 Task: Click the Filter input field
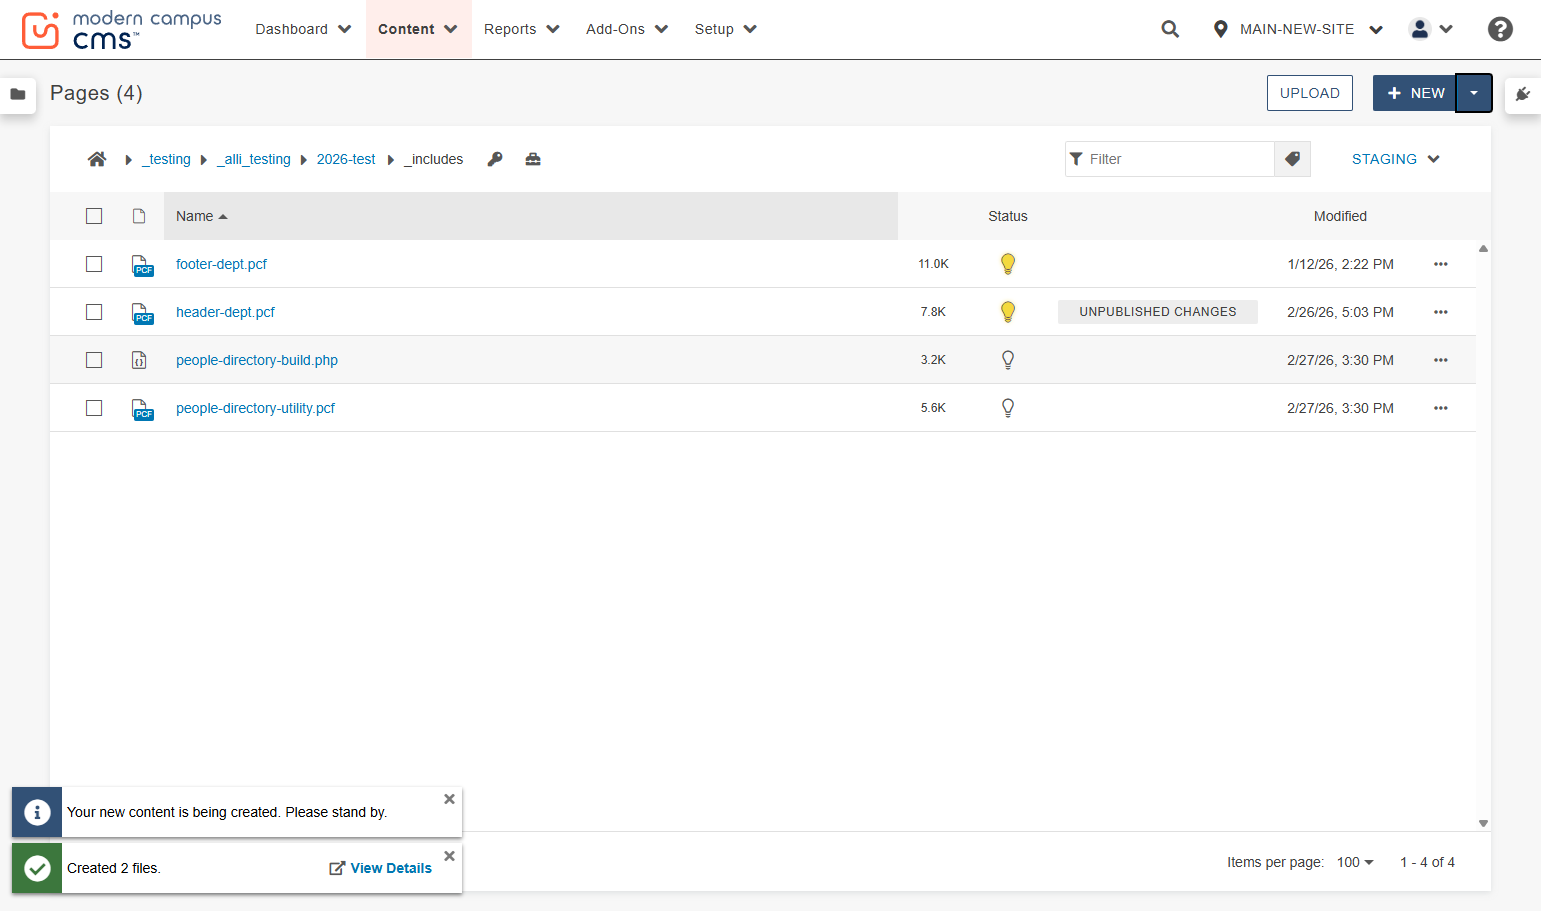[1170, 159]
